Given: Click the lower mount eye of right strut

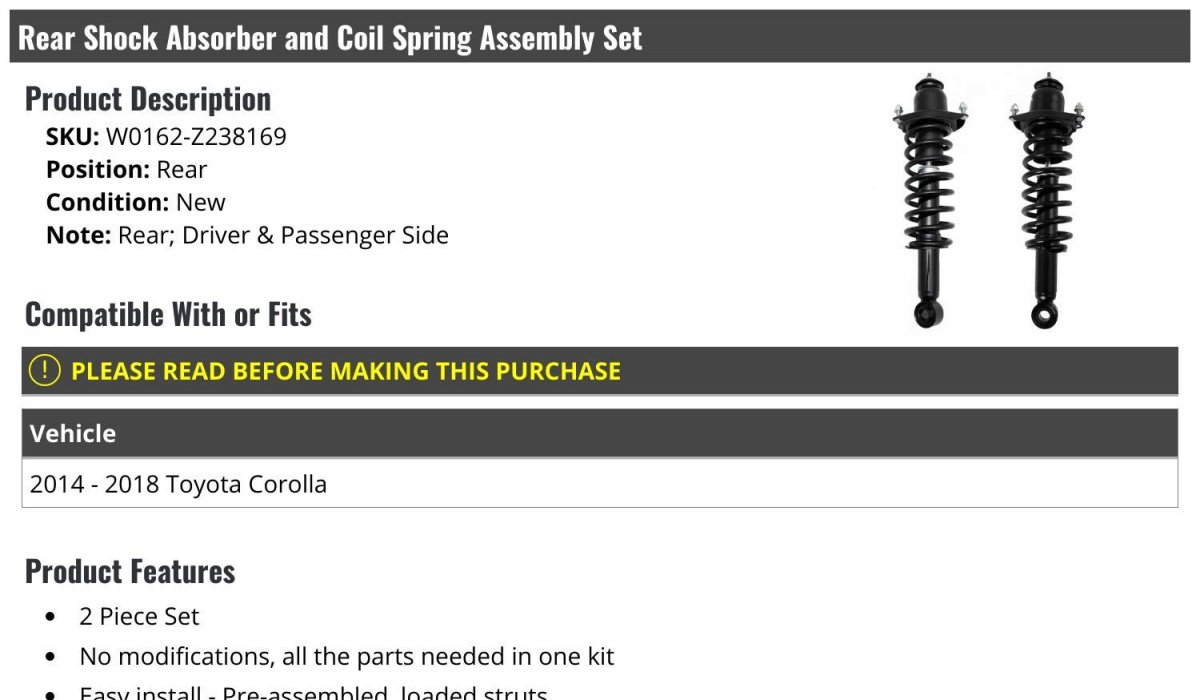Looking at the screenshot, I should coord(1046,316).
